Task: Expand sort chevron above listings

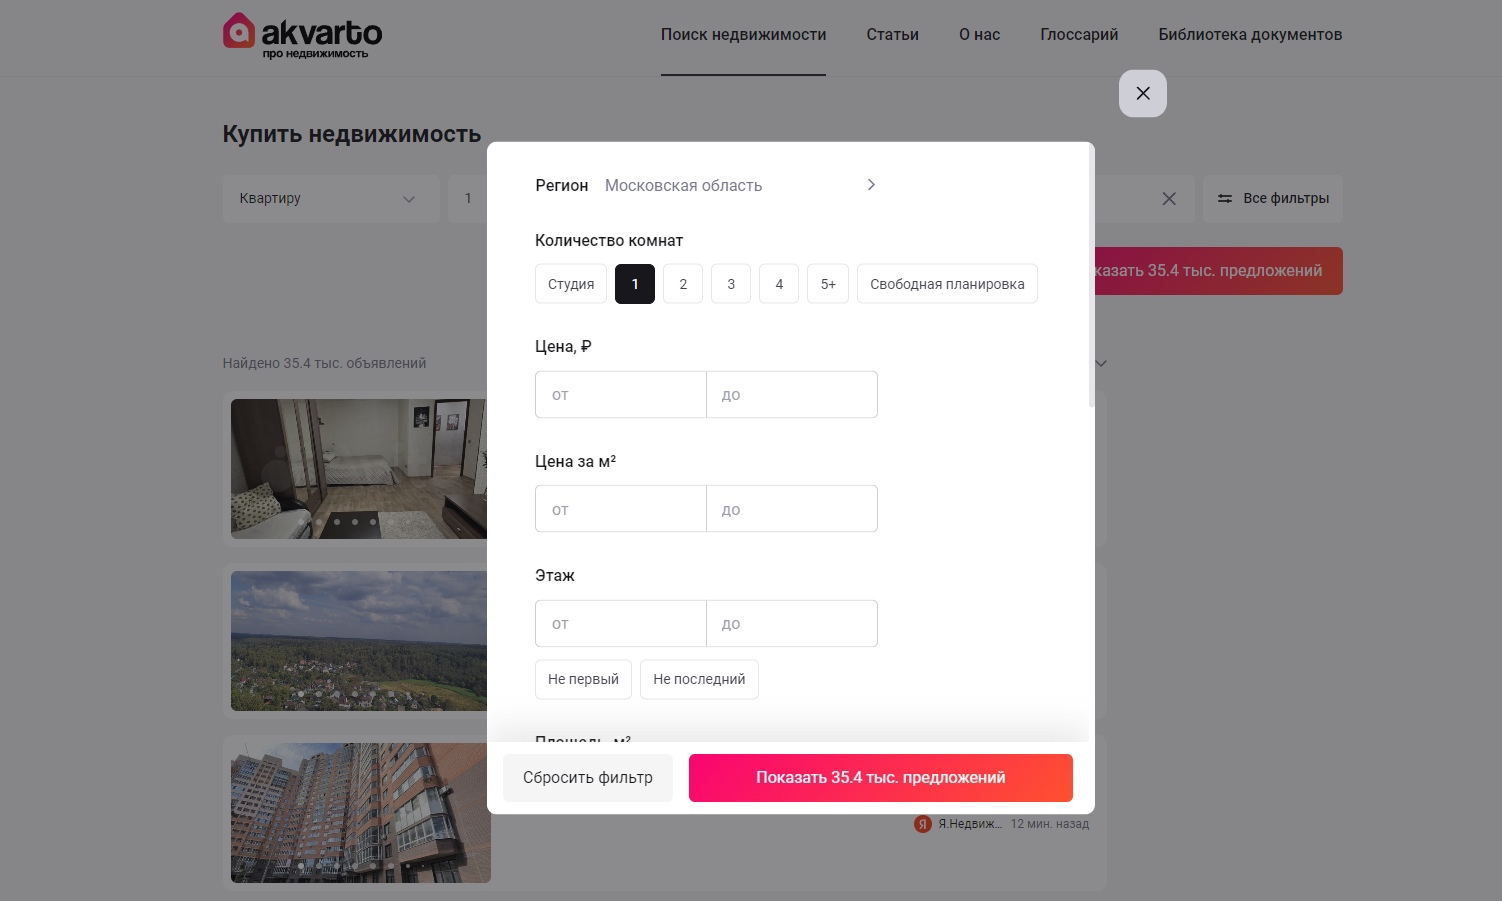Action: pyautogui.click(x=1101, y=363)
